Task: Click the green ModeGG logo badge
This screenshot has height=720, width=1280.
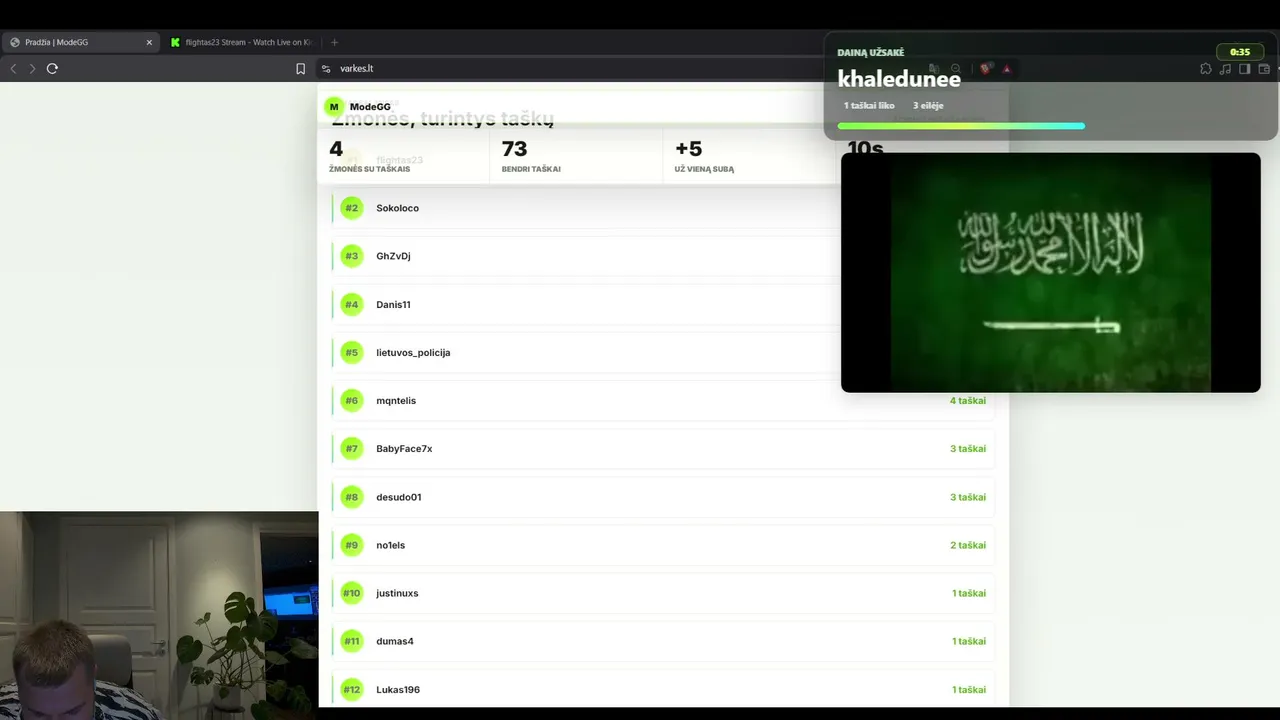Action: (334, 107)
